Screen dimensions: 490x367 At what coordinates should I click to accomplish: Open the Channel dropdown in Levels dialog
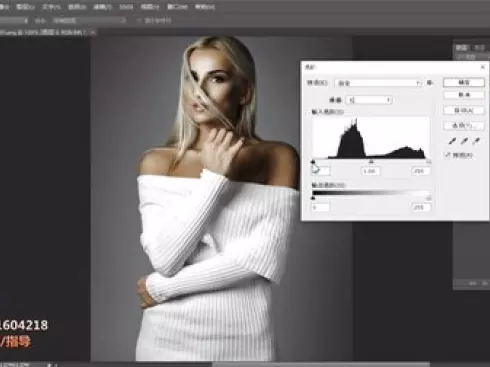[369, 100]
